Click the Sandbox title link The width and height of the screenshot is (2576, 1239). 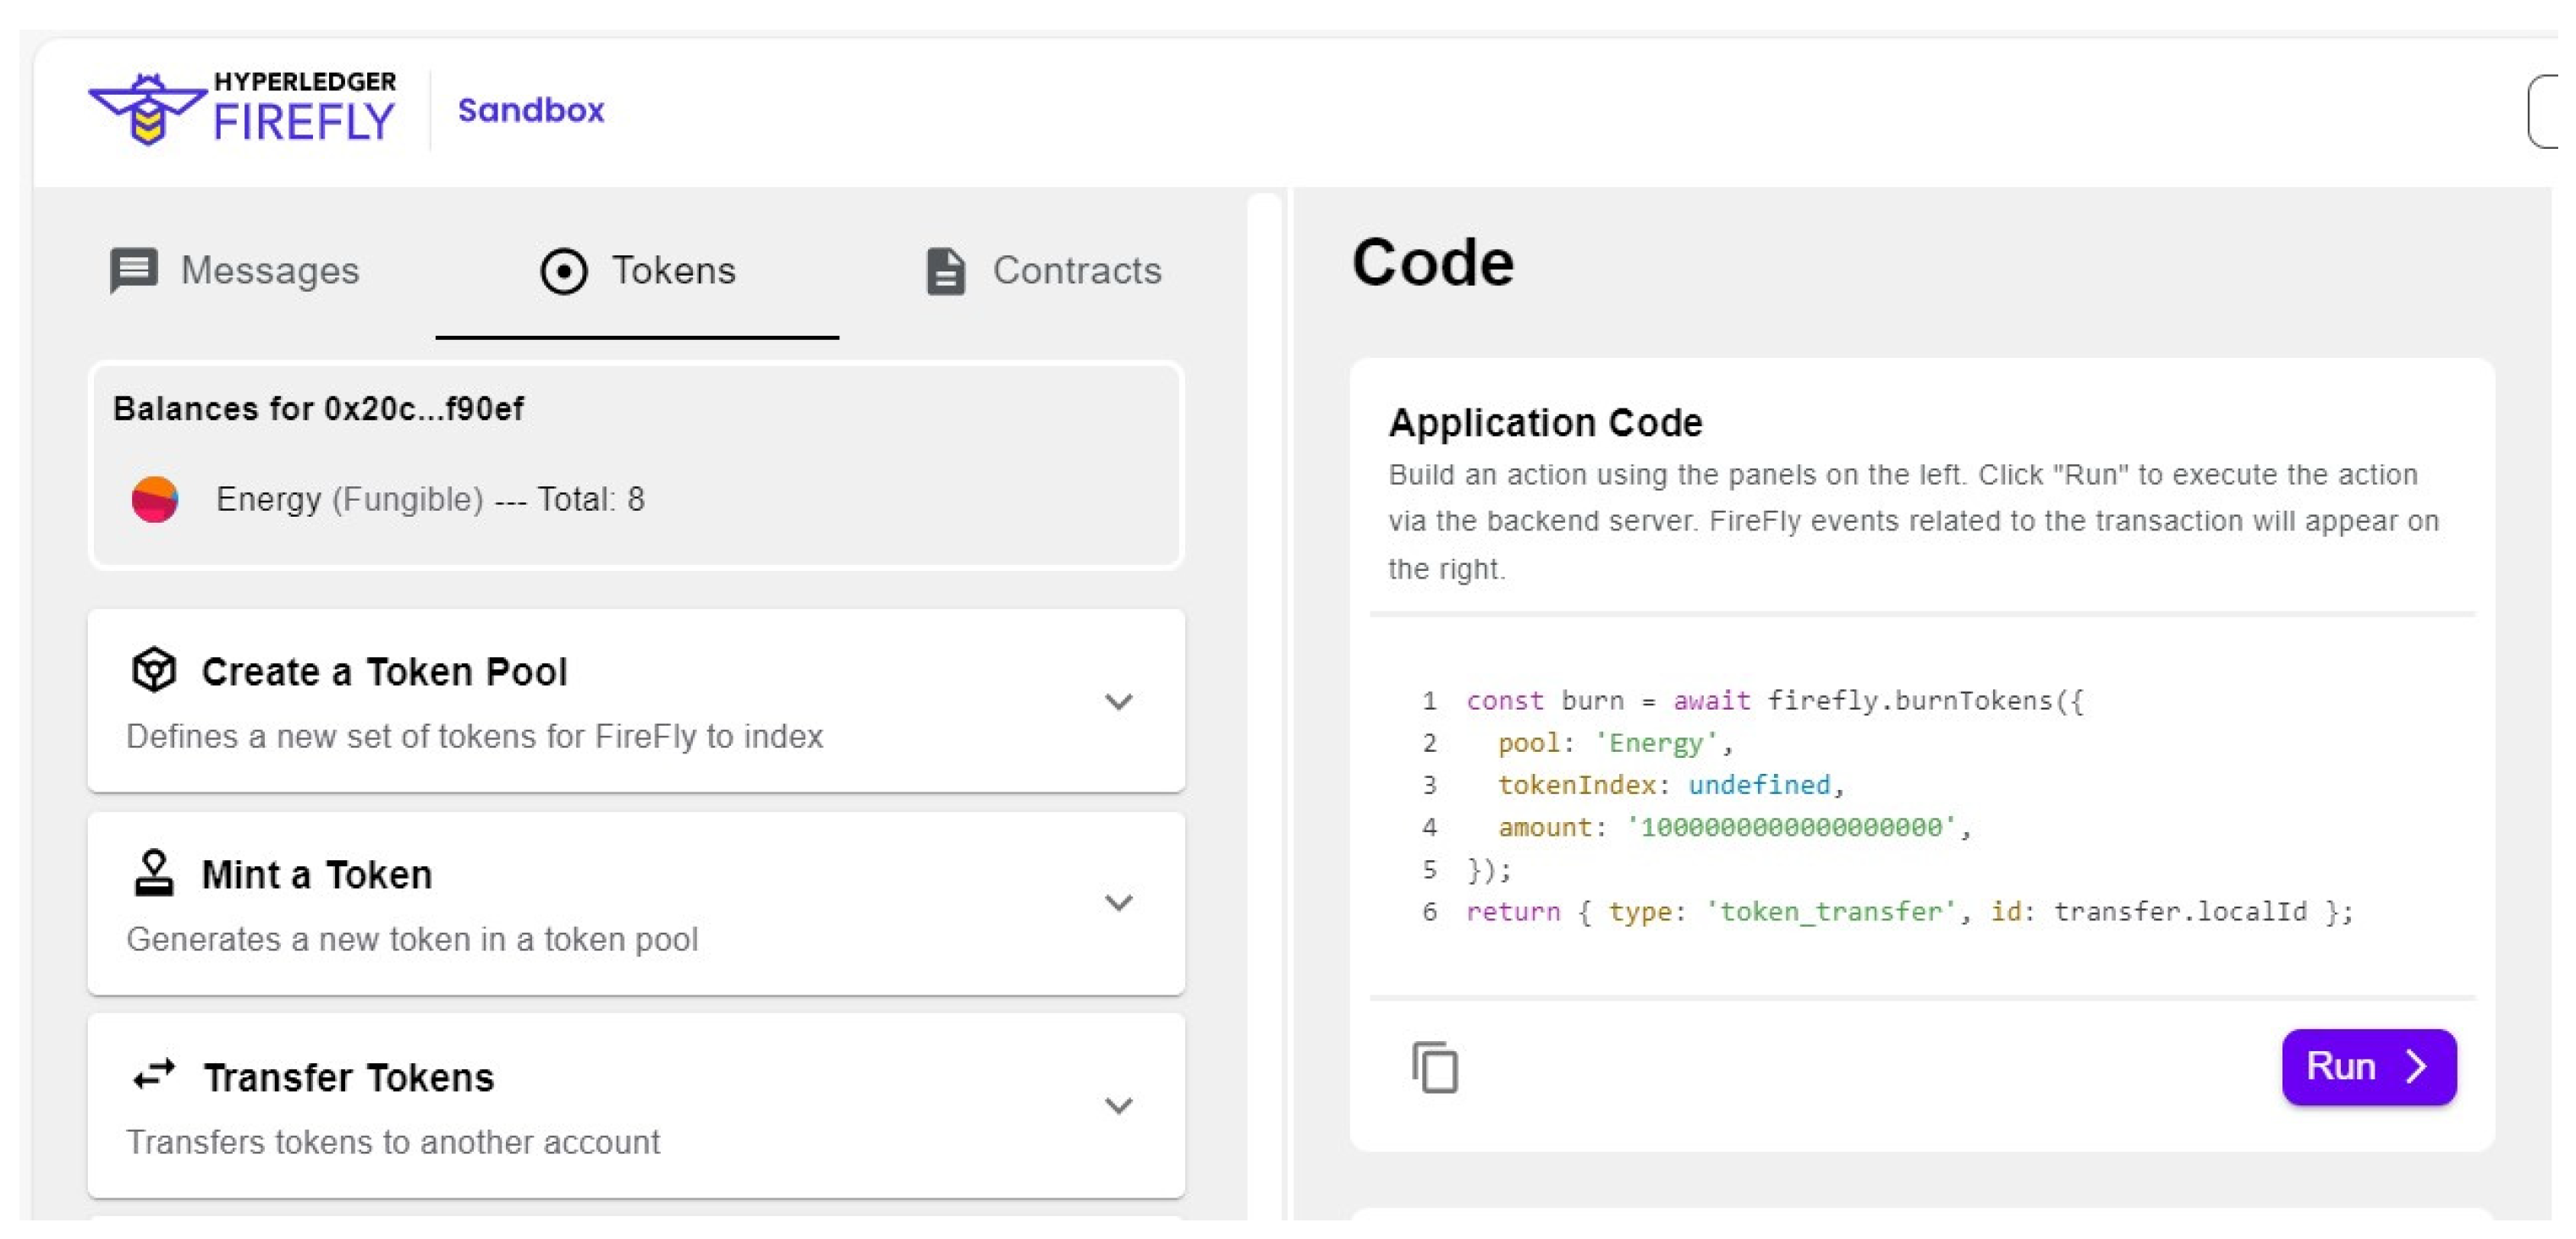click(531, 110)
